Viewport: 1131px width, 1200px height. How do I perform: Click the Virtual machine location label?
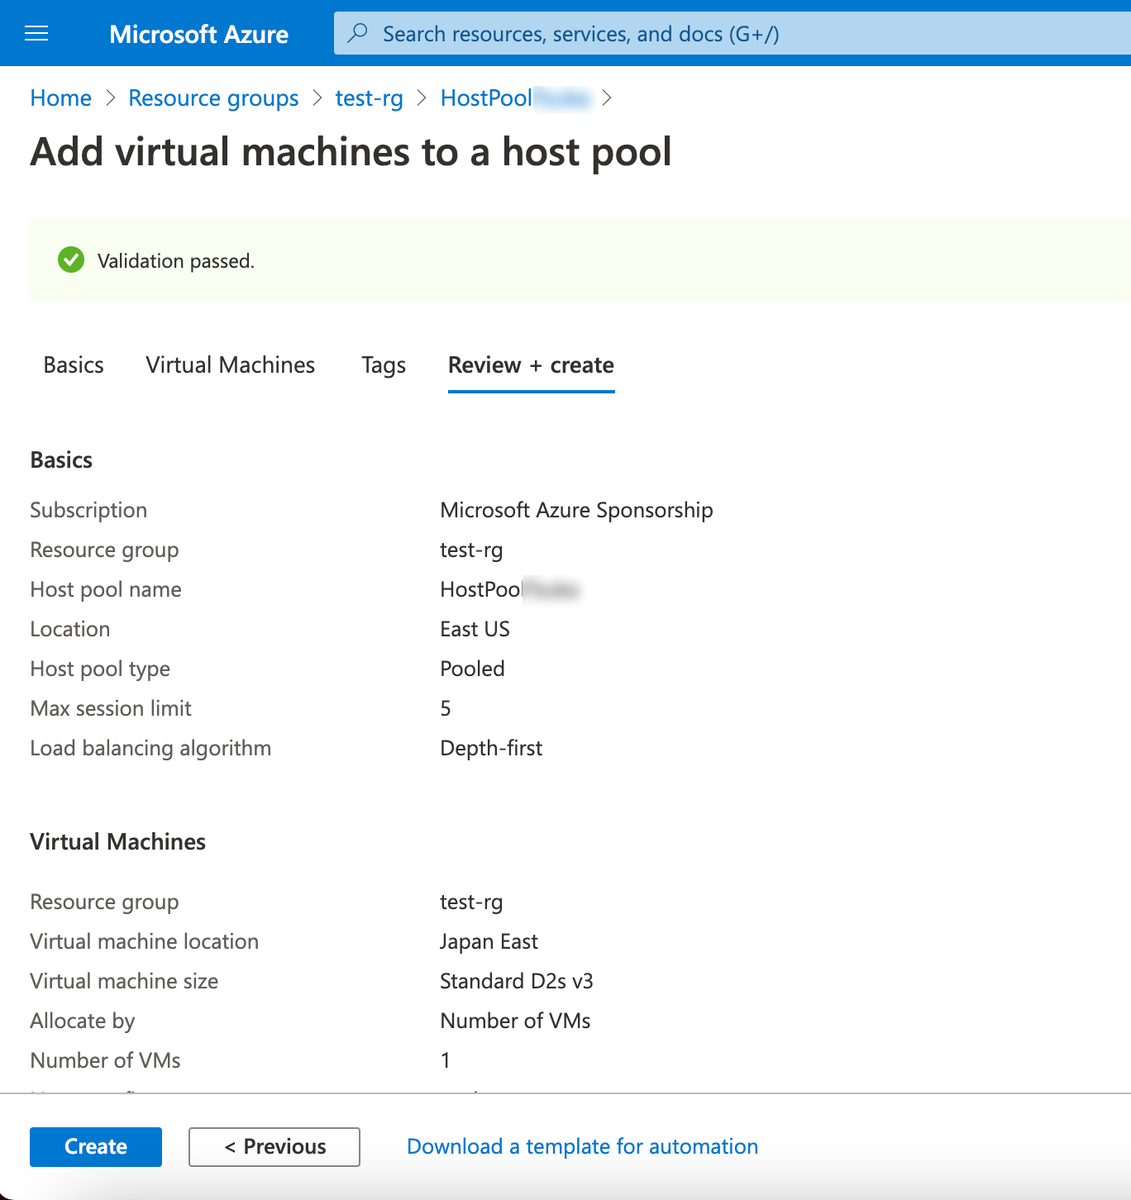point(144,941)
